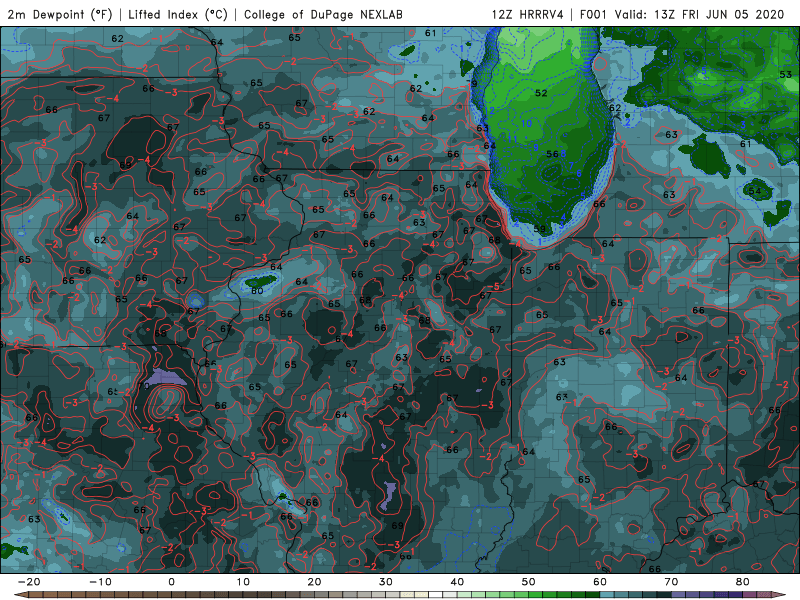Click the '60' dewpoint value by green patch

[x=257, y=290]
